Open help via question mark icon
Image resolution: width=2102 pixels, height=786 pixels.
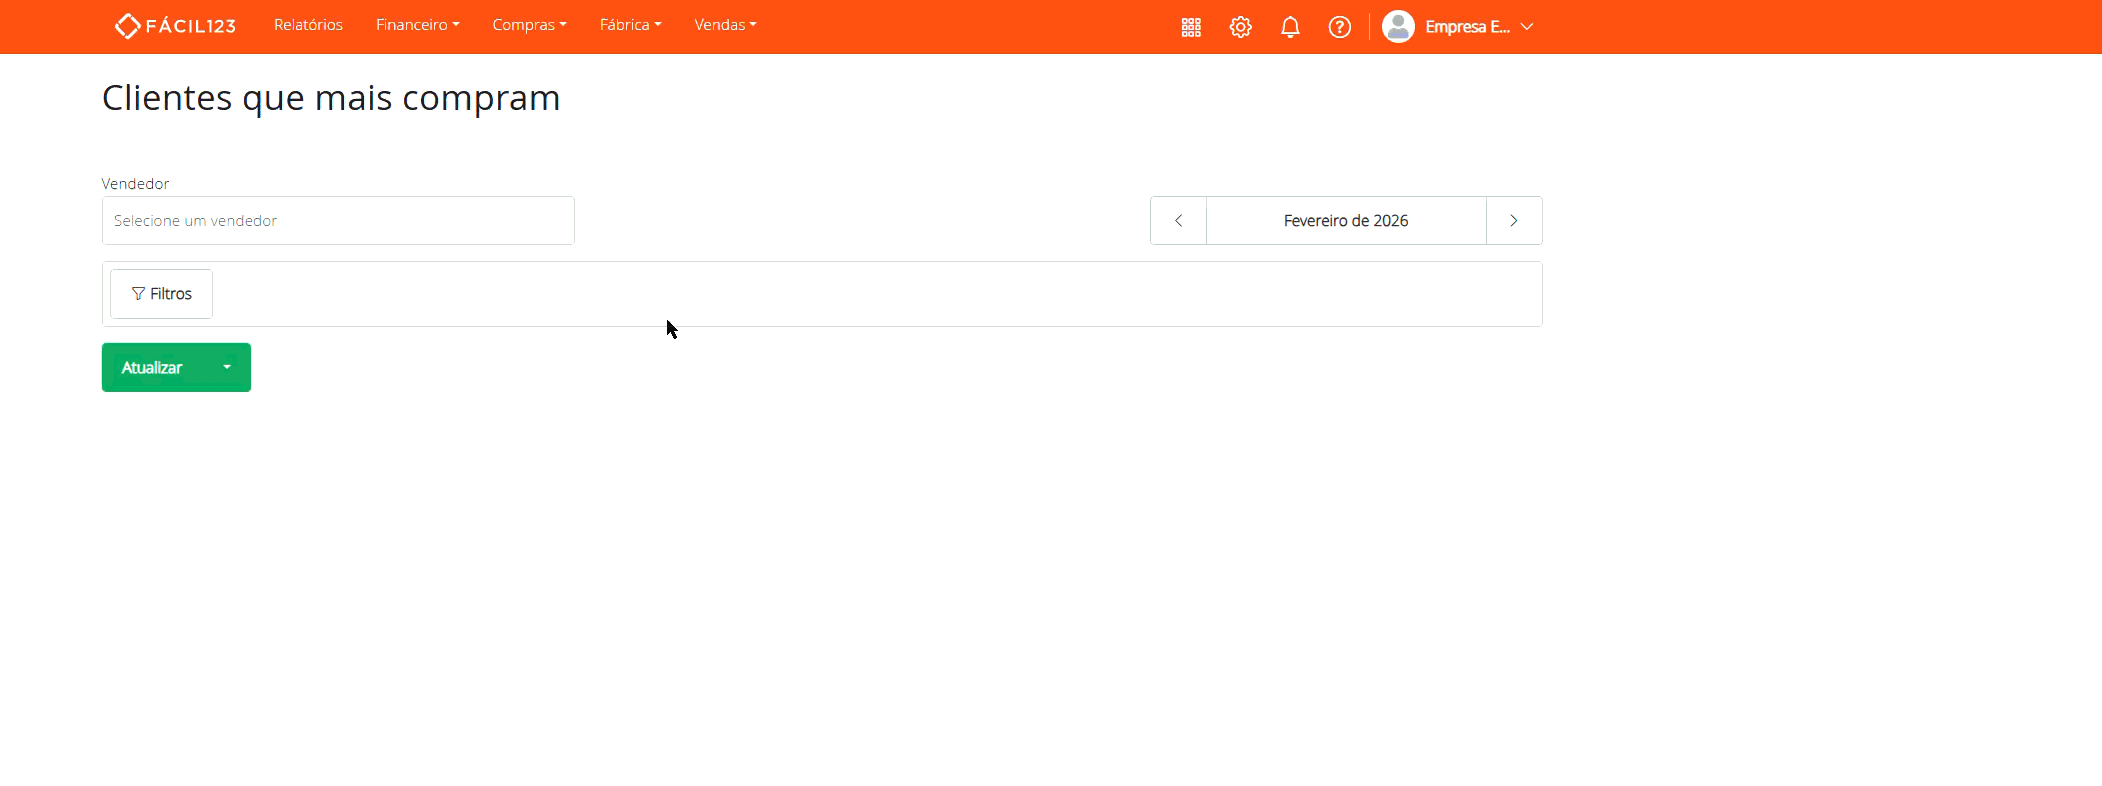coord(1339,27)
